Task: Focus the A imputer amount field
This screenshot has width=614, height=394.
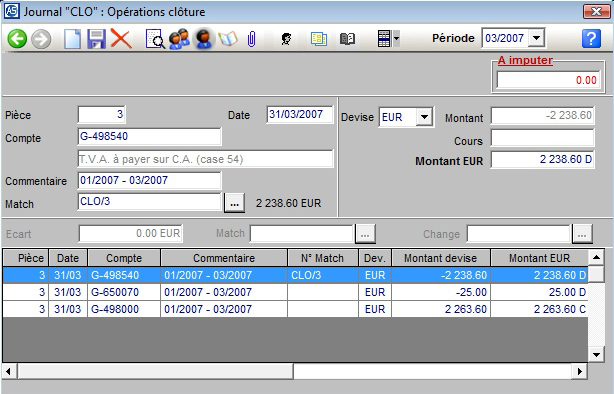Action: [548, 80]
